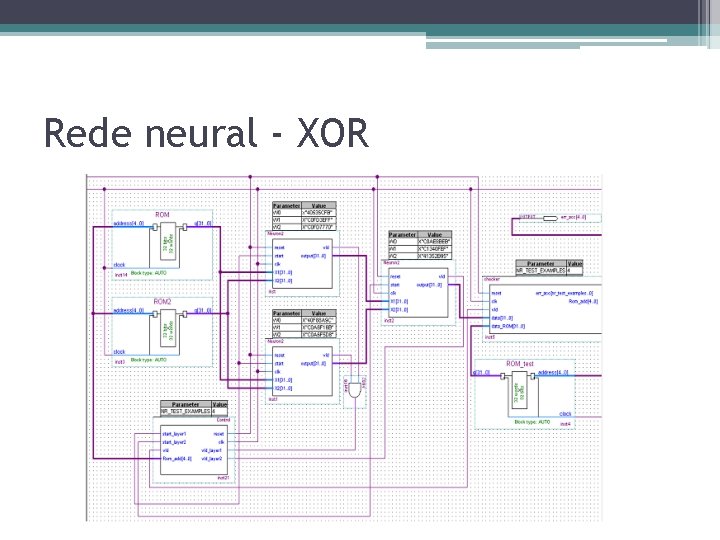Select the top first-layer Neuron2 block (inst)
Viewport: 720px width, 540px height.
302,264
